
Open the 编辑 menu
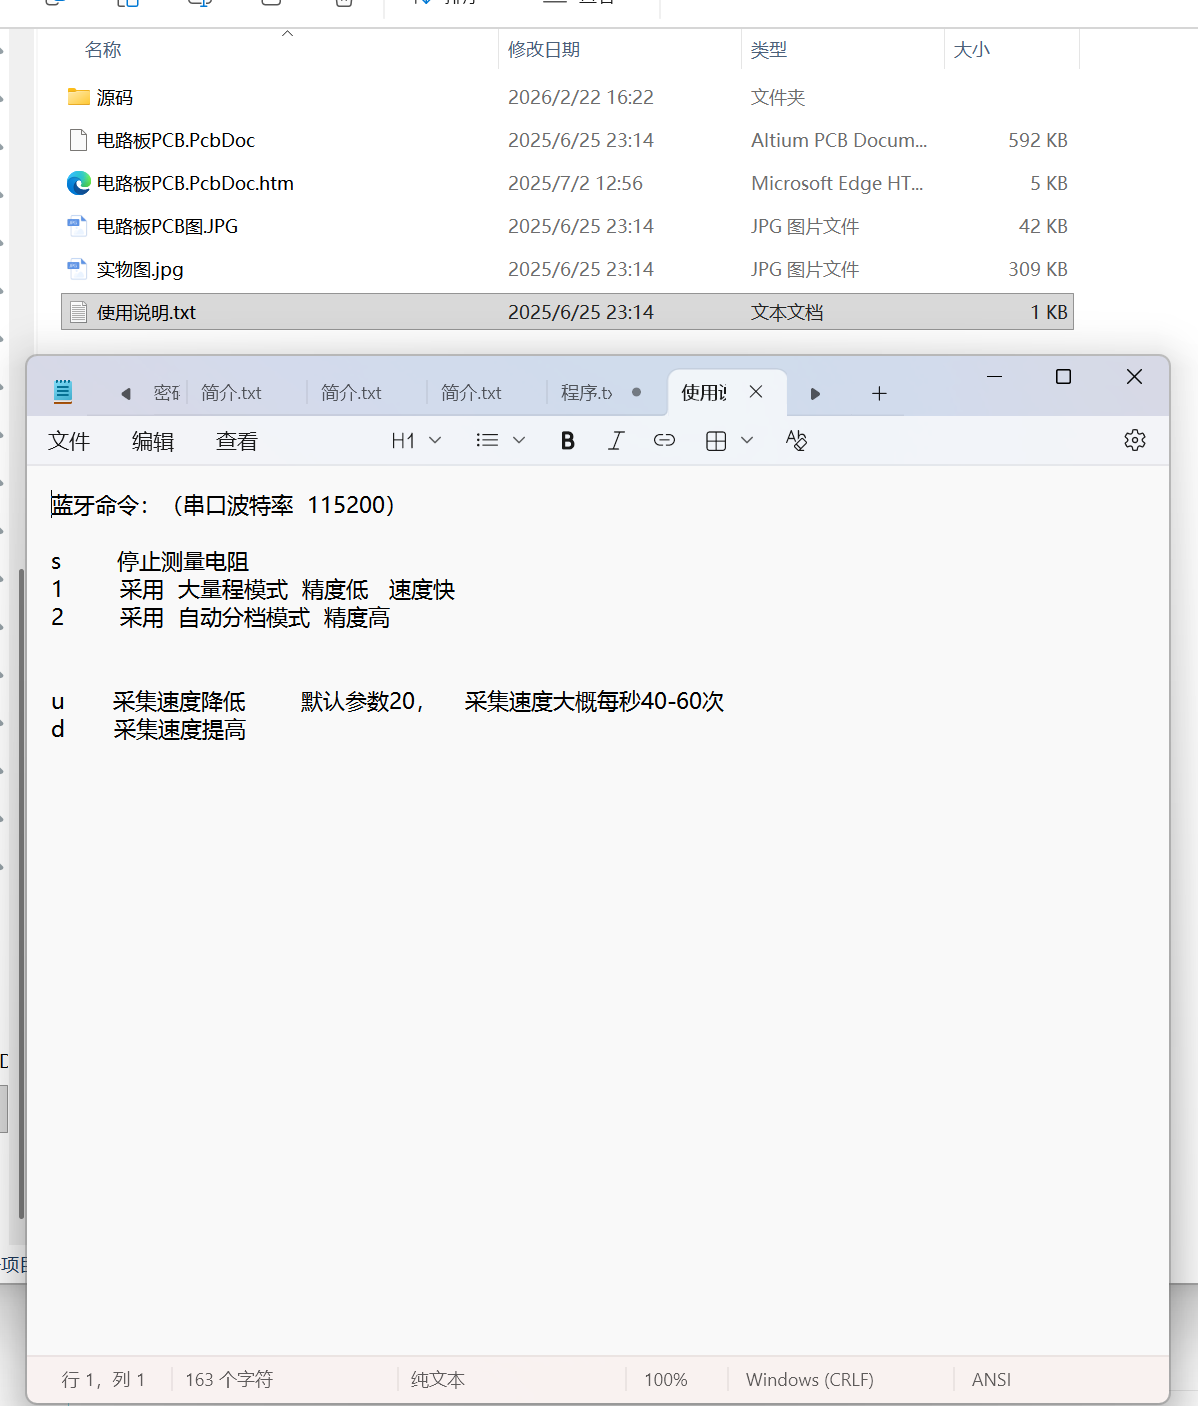[153, 441]
